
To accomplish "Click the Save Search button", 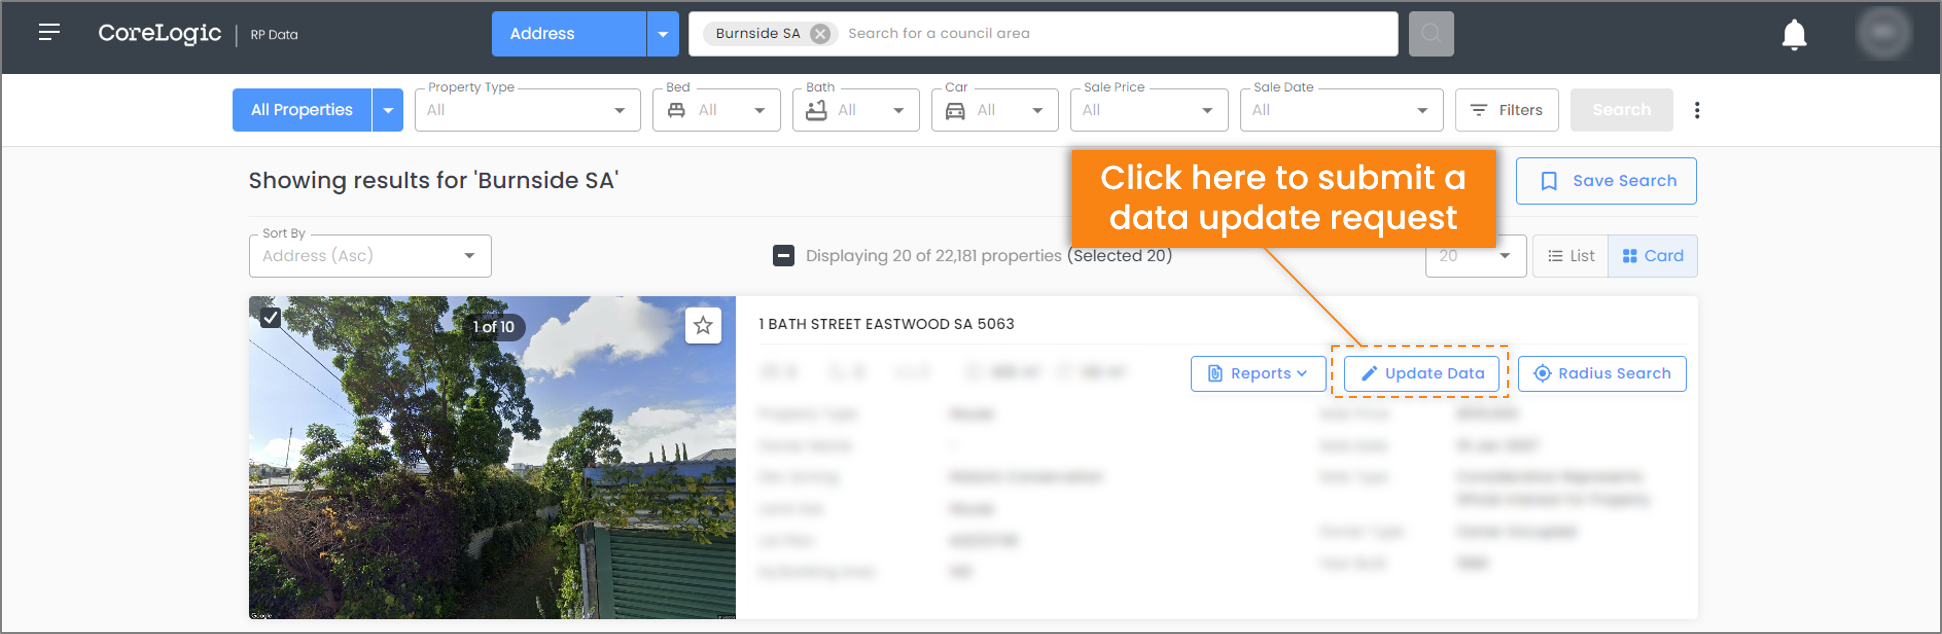I will pos(1605,181).
